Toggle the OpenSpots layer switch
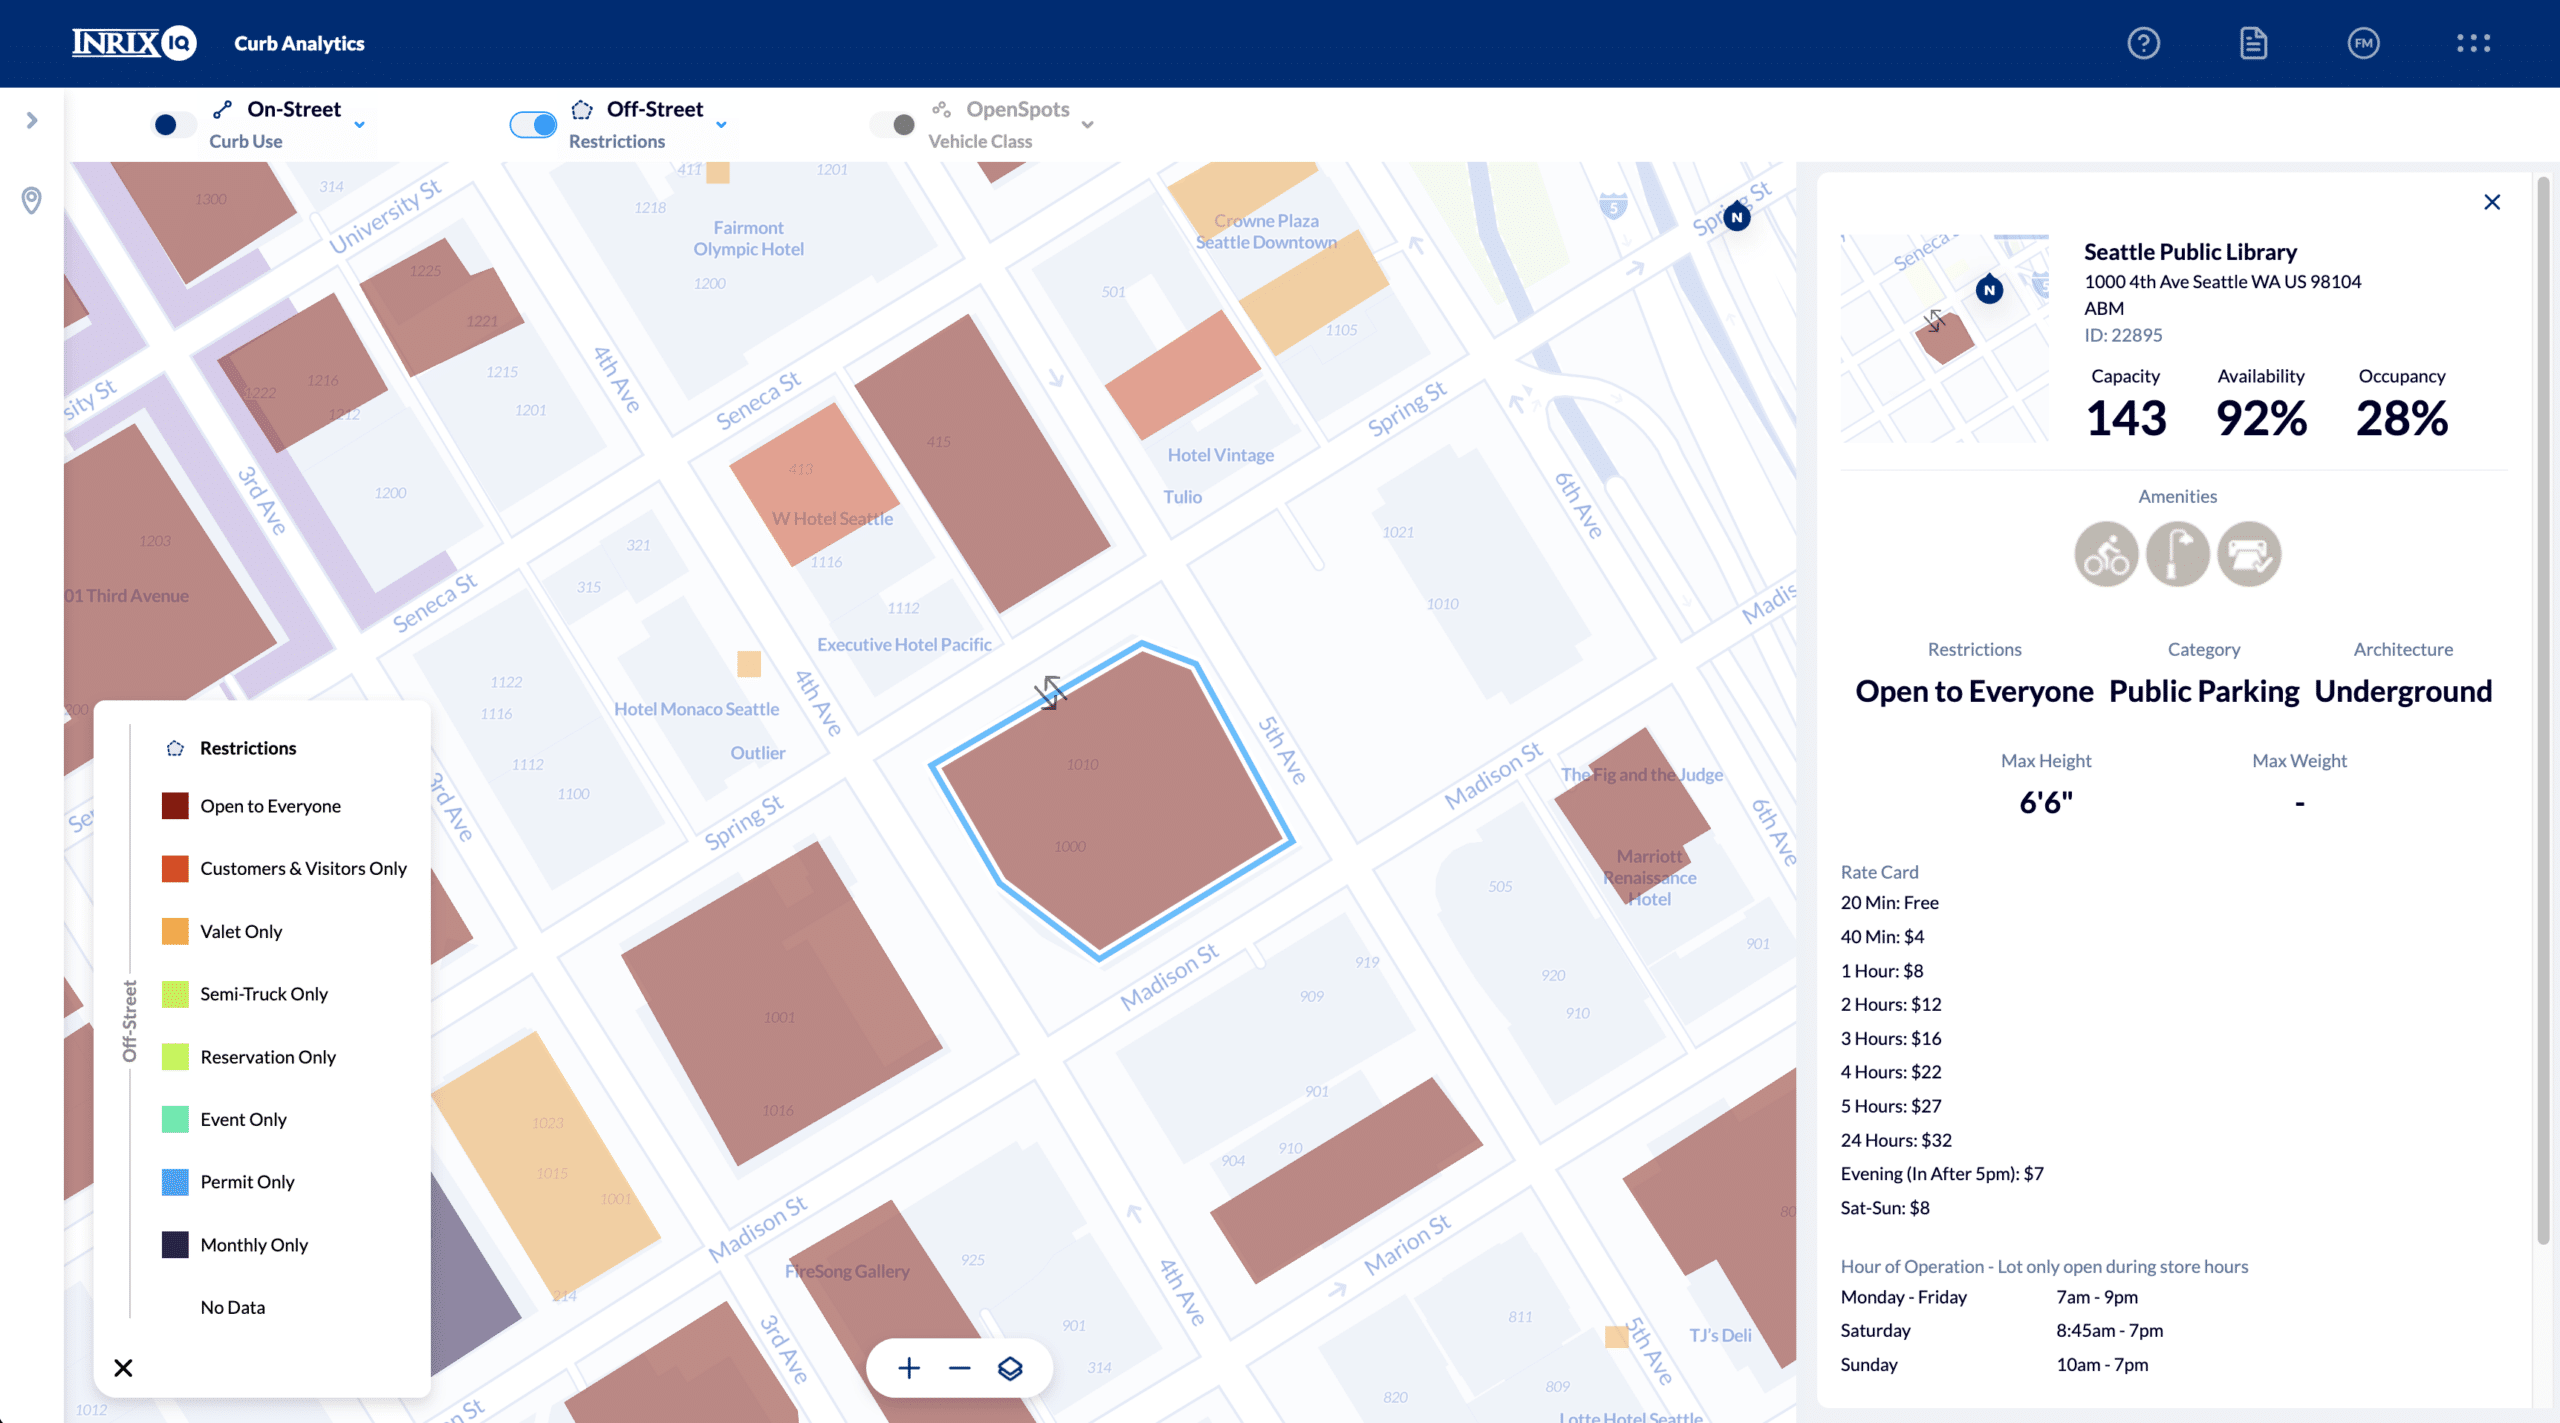The width and height of the screenshot is (2560, 1423). pyautogui.click(x=893, y=124)
